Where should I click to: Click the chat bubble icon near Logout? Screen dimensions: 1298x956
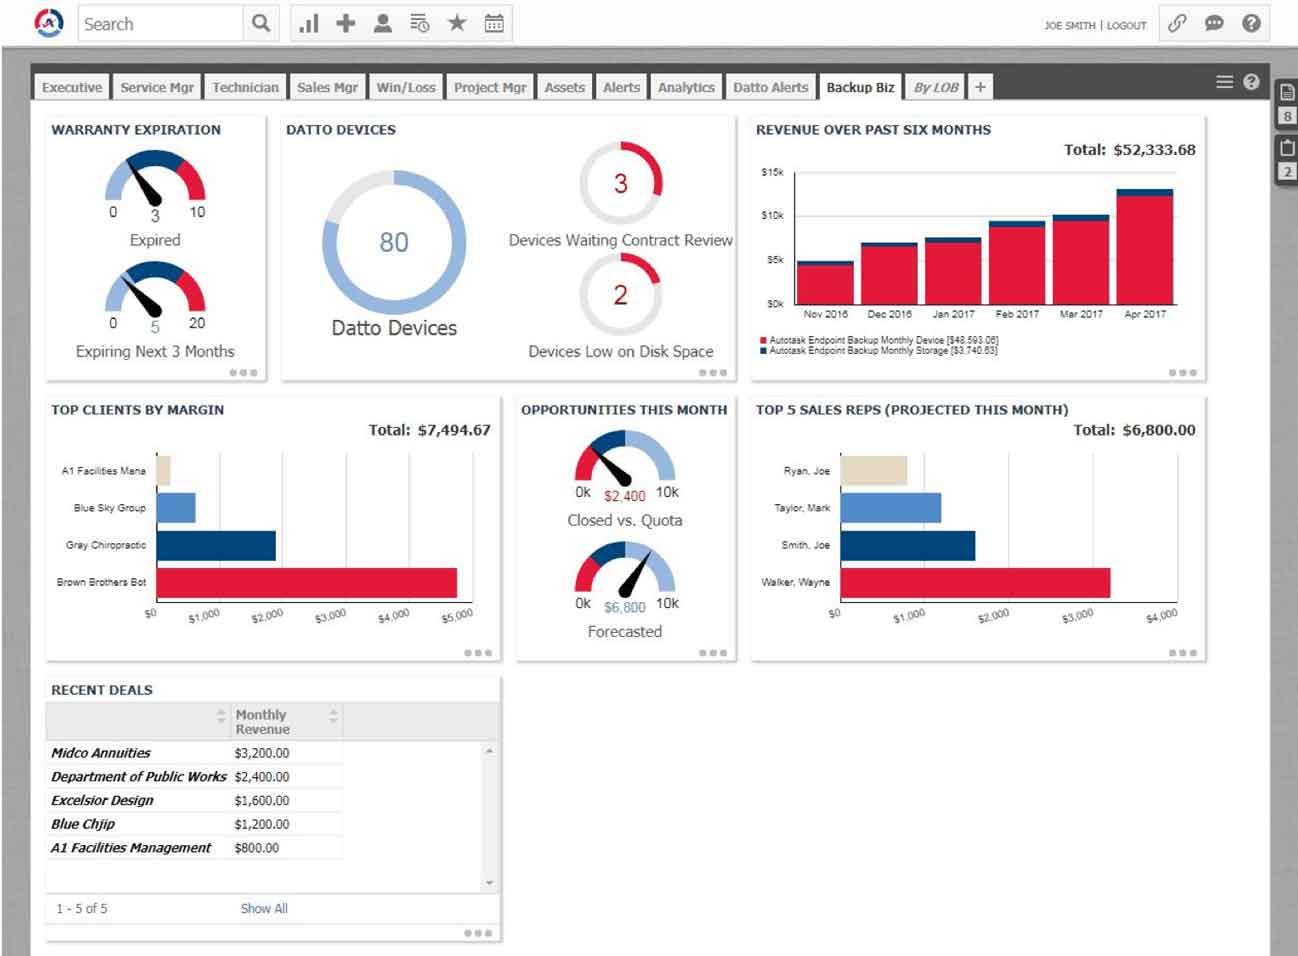tap(1214, 22)
